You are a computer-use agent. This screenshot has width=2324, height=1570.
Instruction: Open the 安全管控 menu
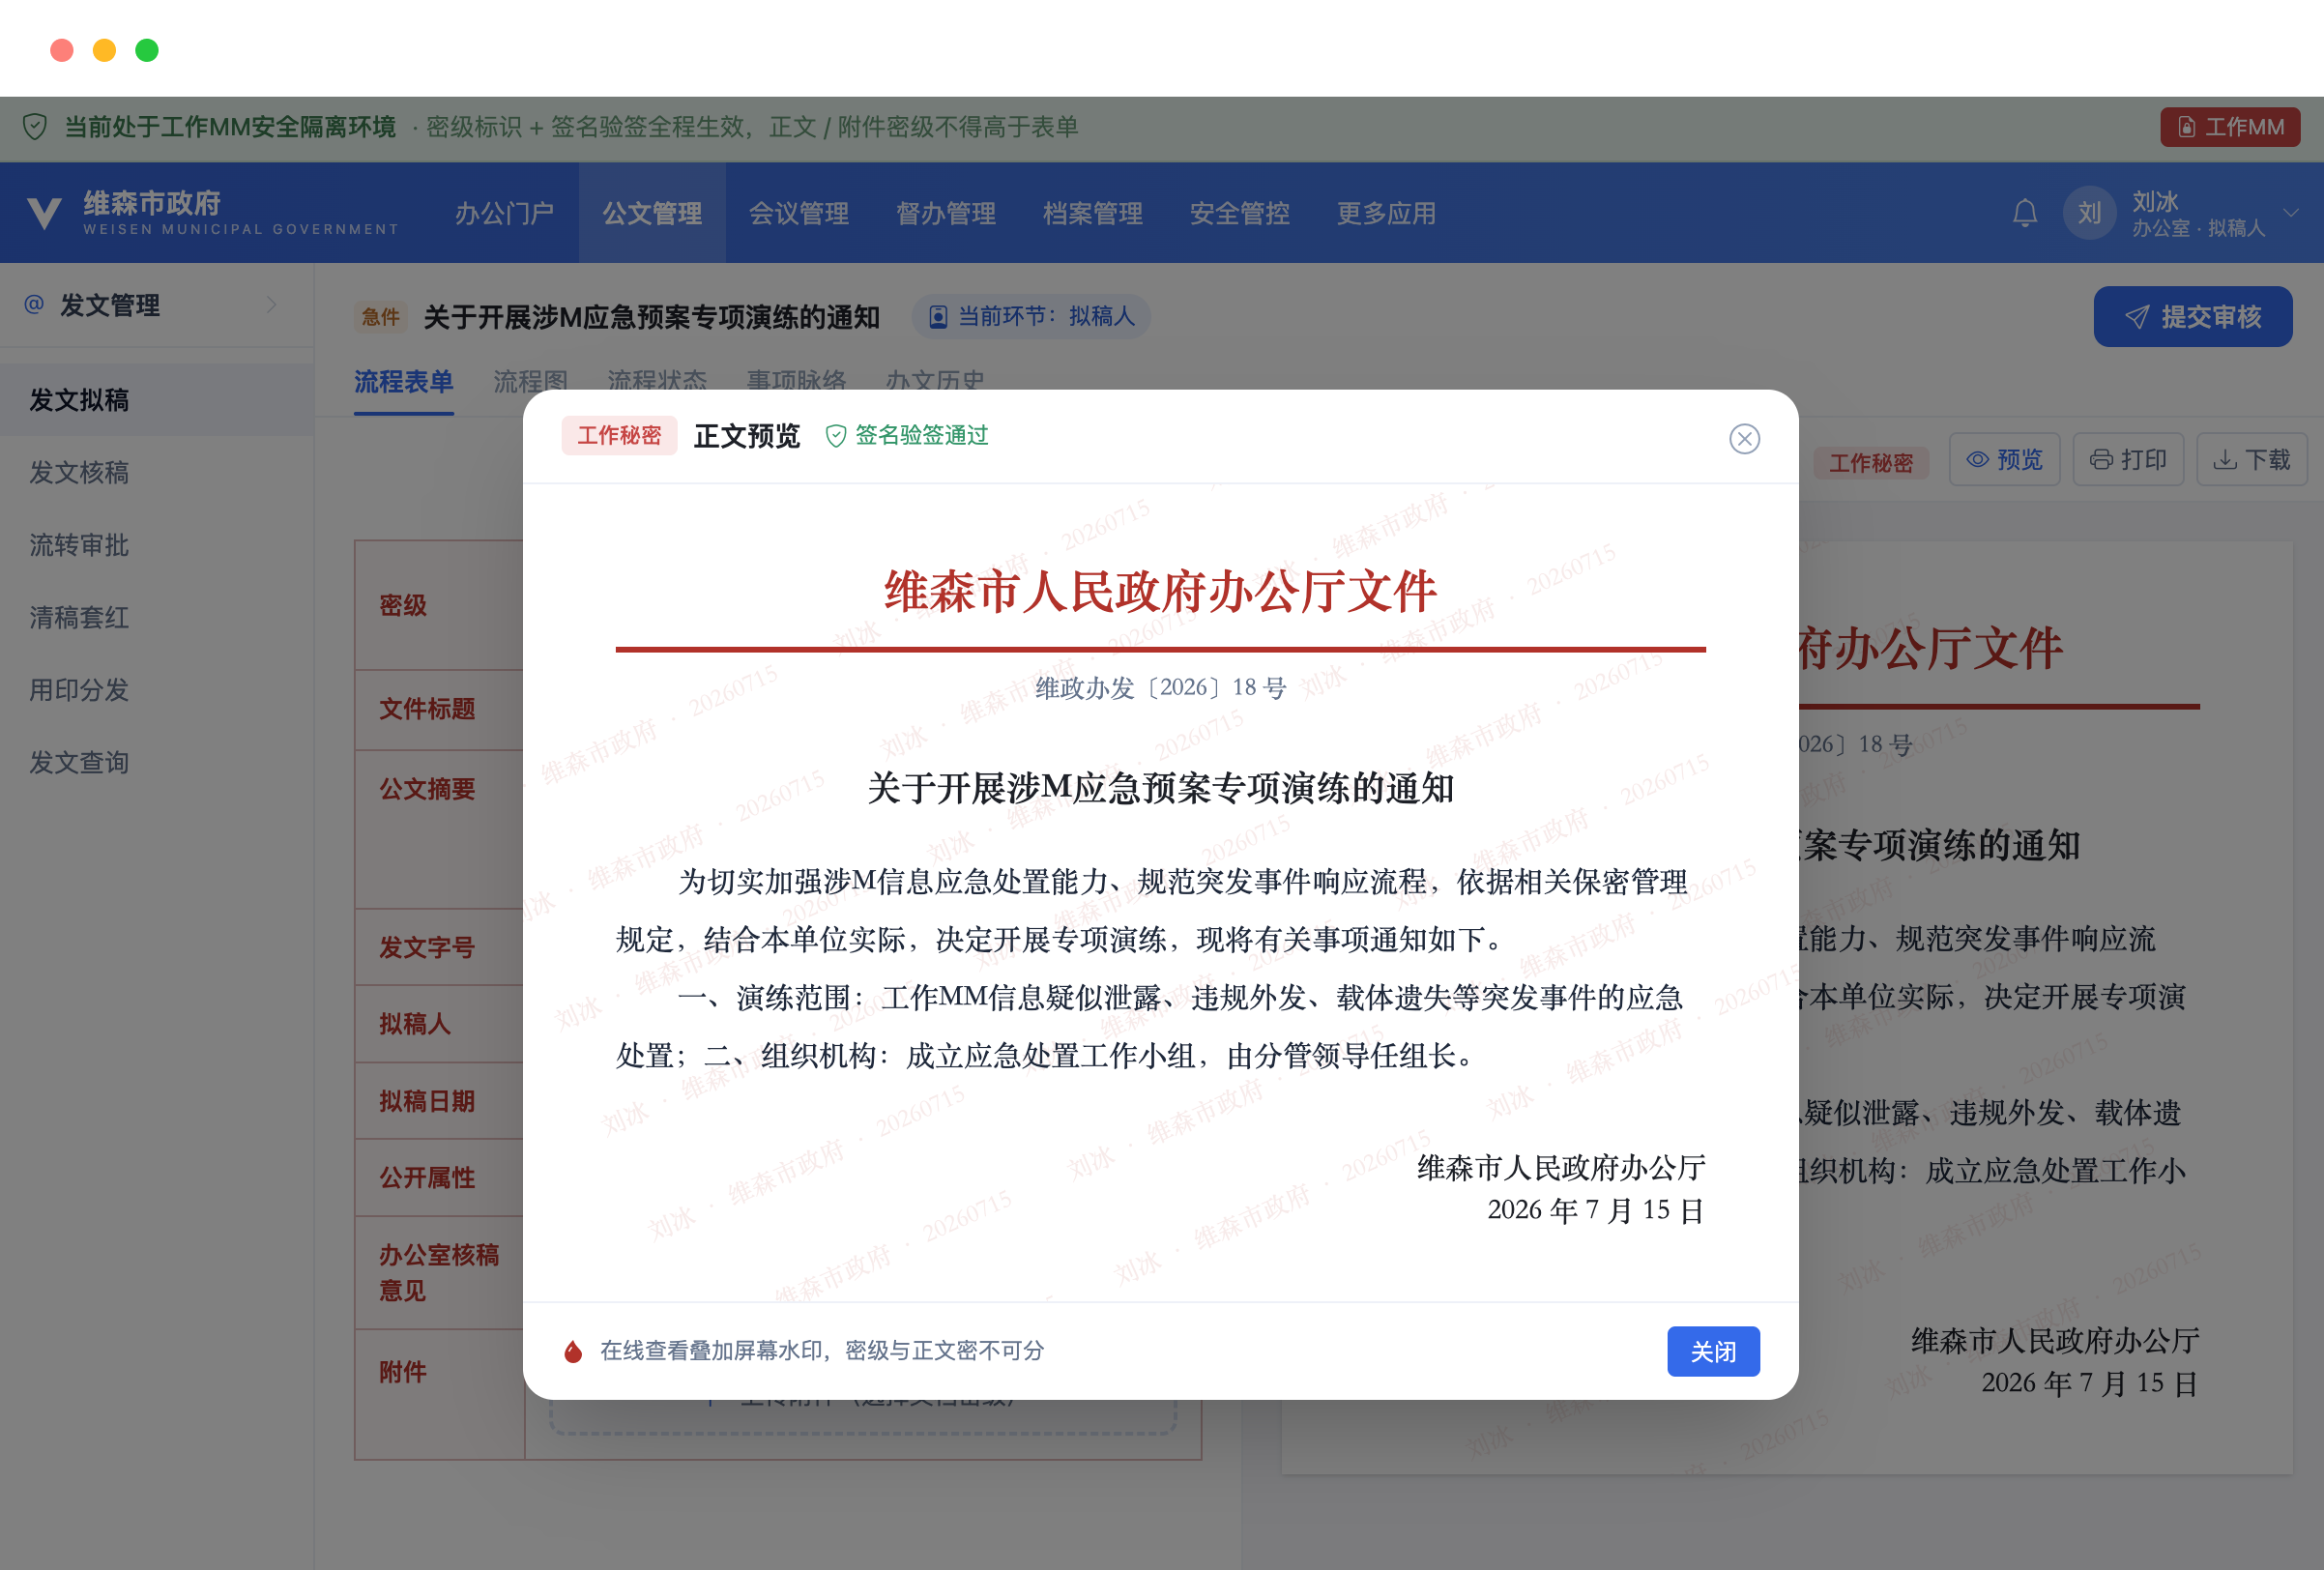pyautogui.click(x=1240, y=213)
